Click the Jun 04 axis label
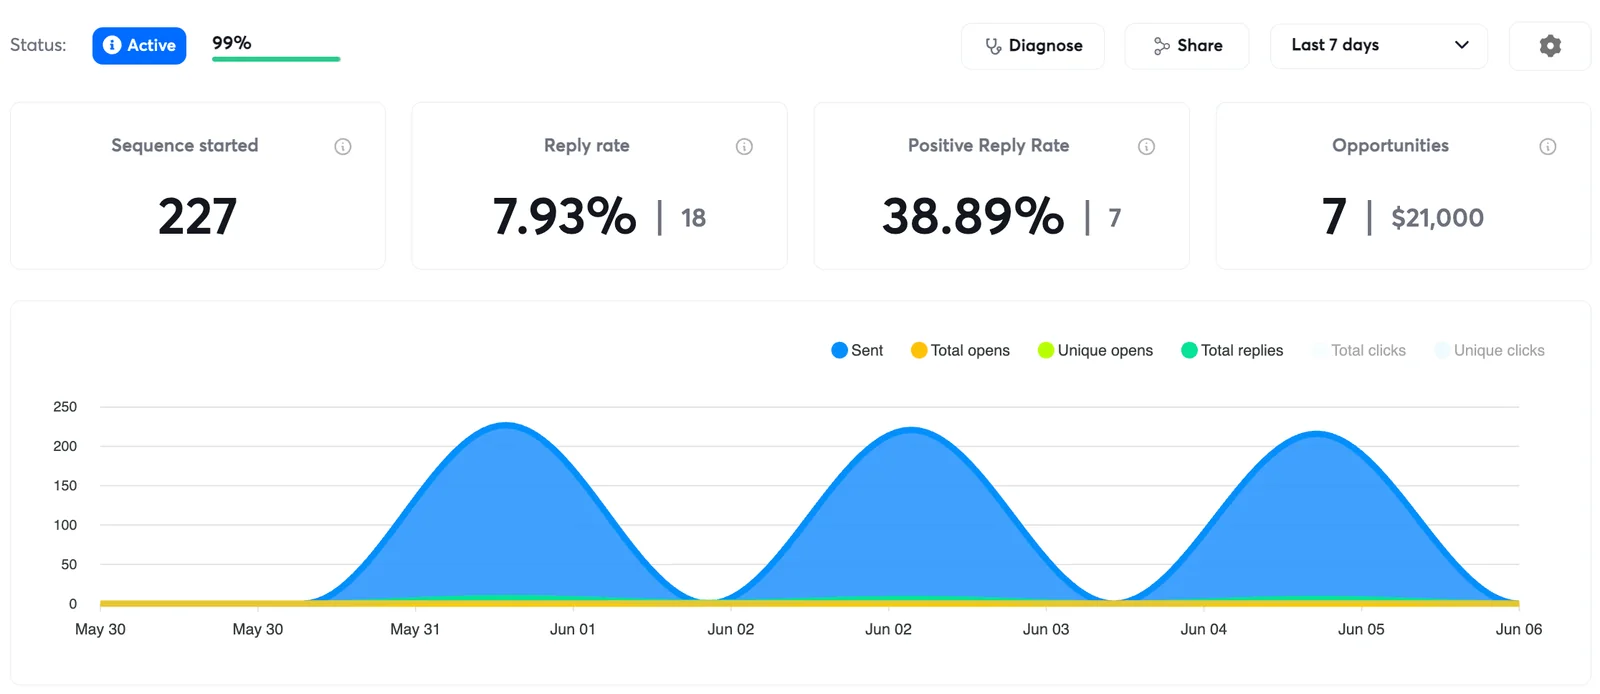This screenshot has width=1600, height=694. click(1204, 629)
